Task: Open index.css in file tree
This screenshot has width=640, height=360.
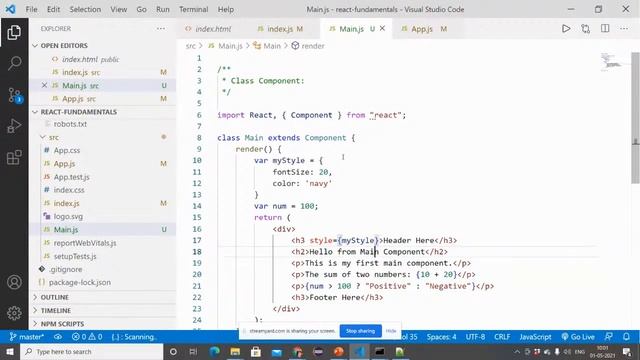Action: click(69, 190)
